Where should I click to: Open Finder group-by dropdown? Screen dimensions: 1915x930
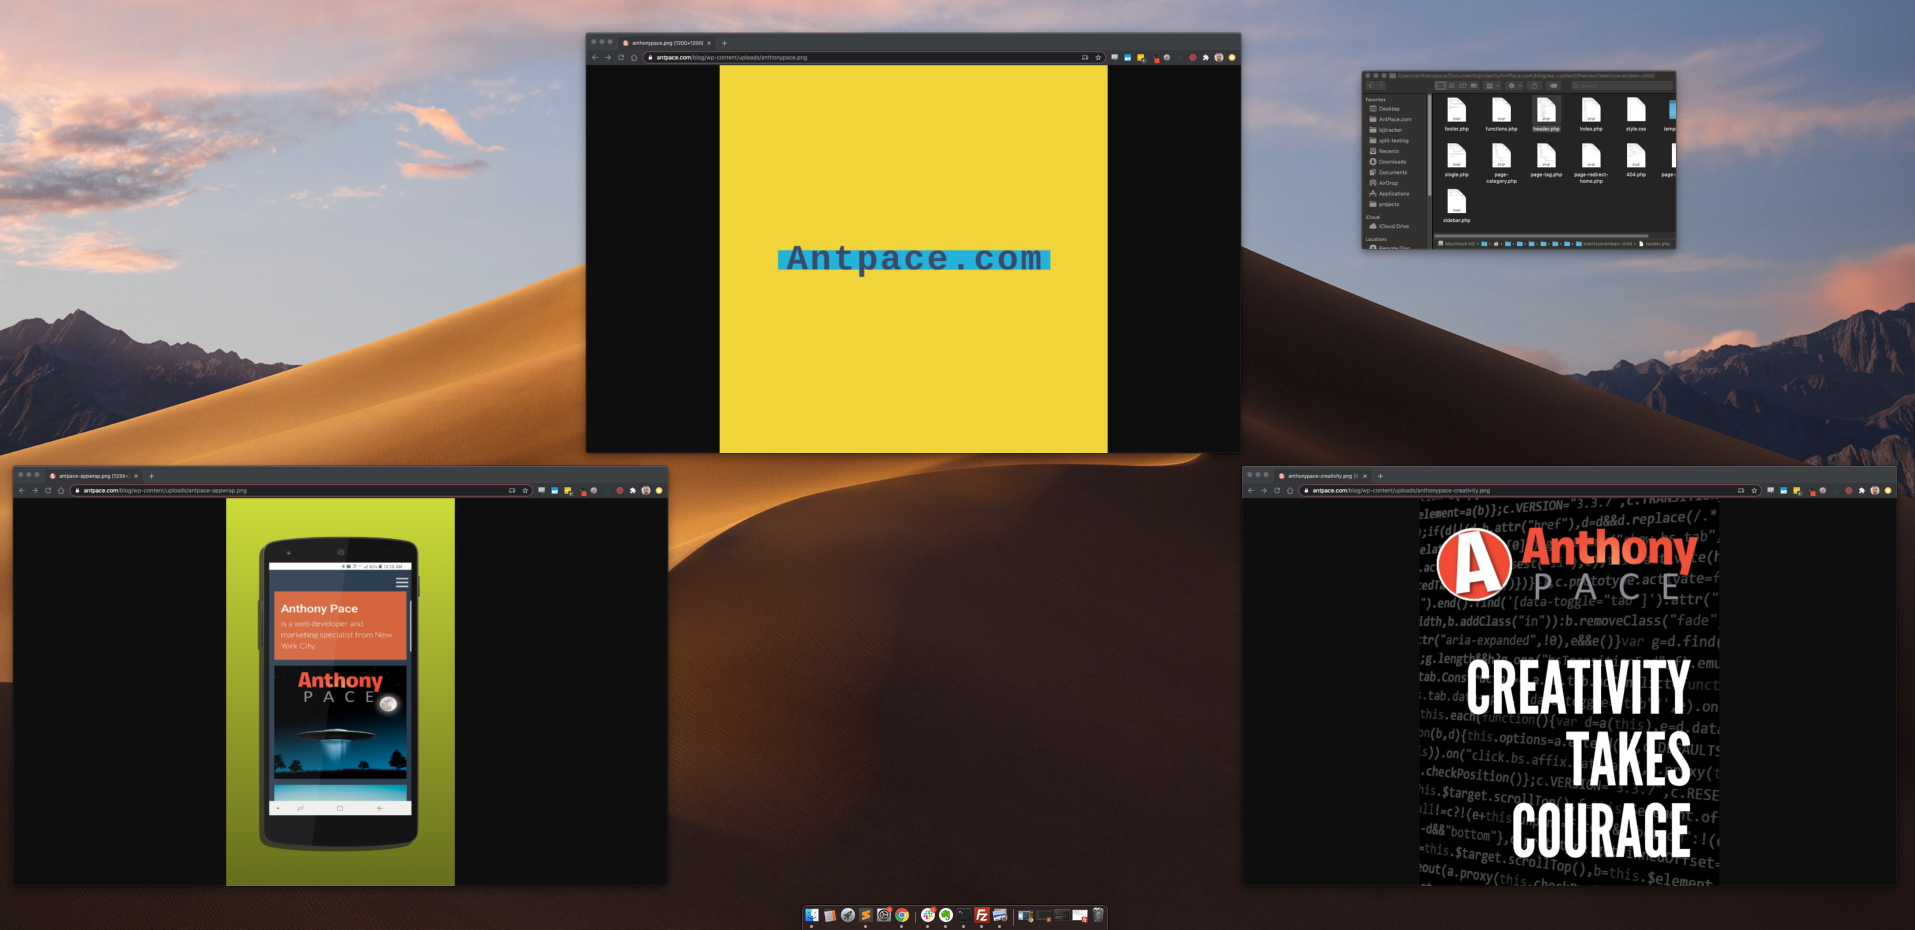point(1492,86)
